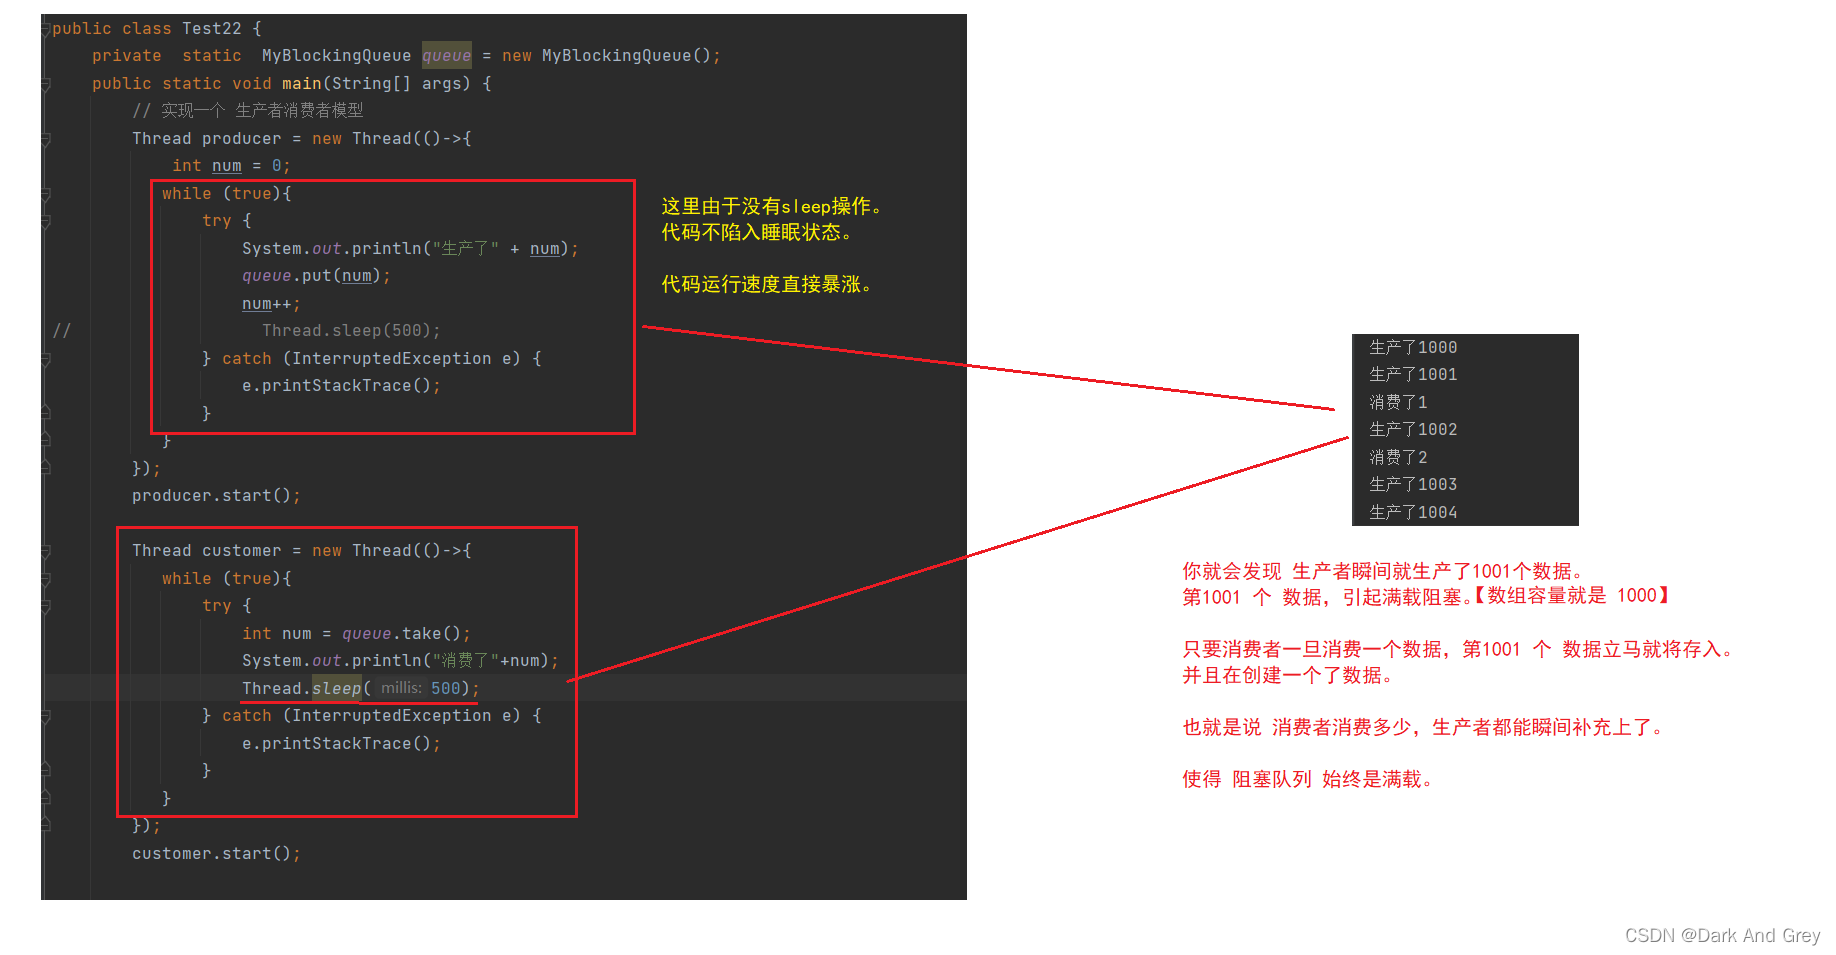Click the 'sleep' method in the customer thread
The width and height of the screenshot is (1836, 955).
coord(336,689)
